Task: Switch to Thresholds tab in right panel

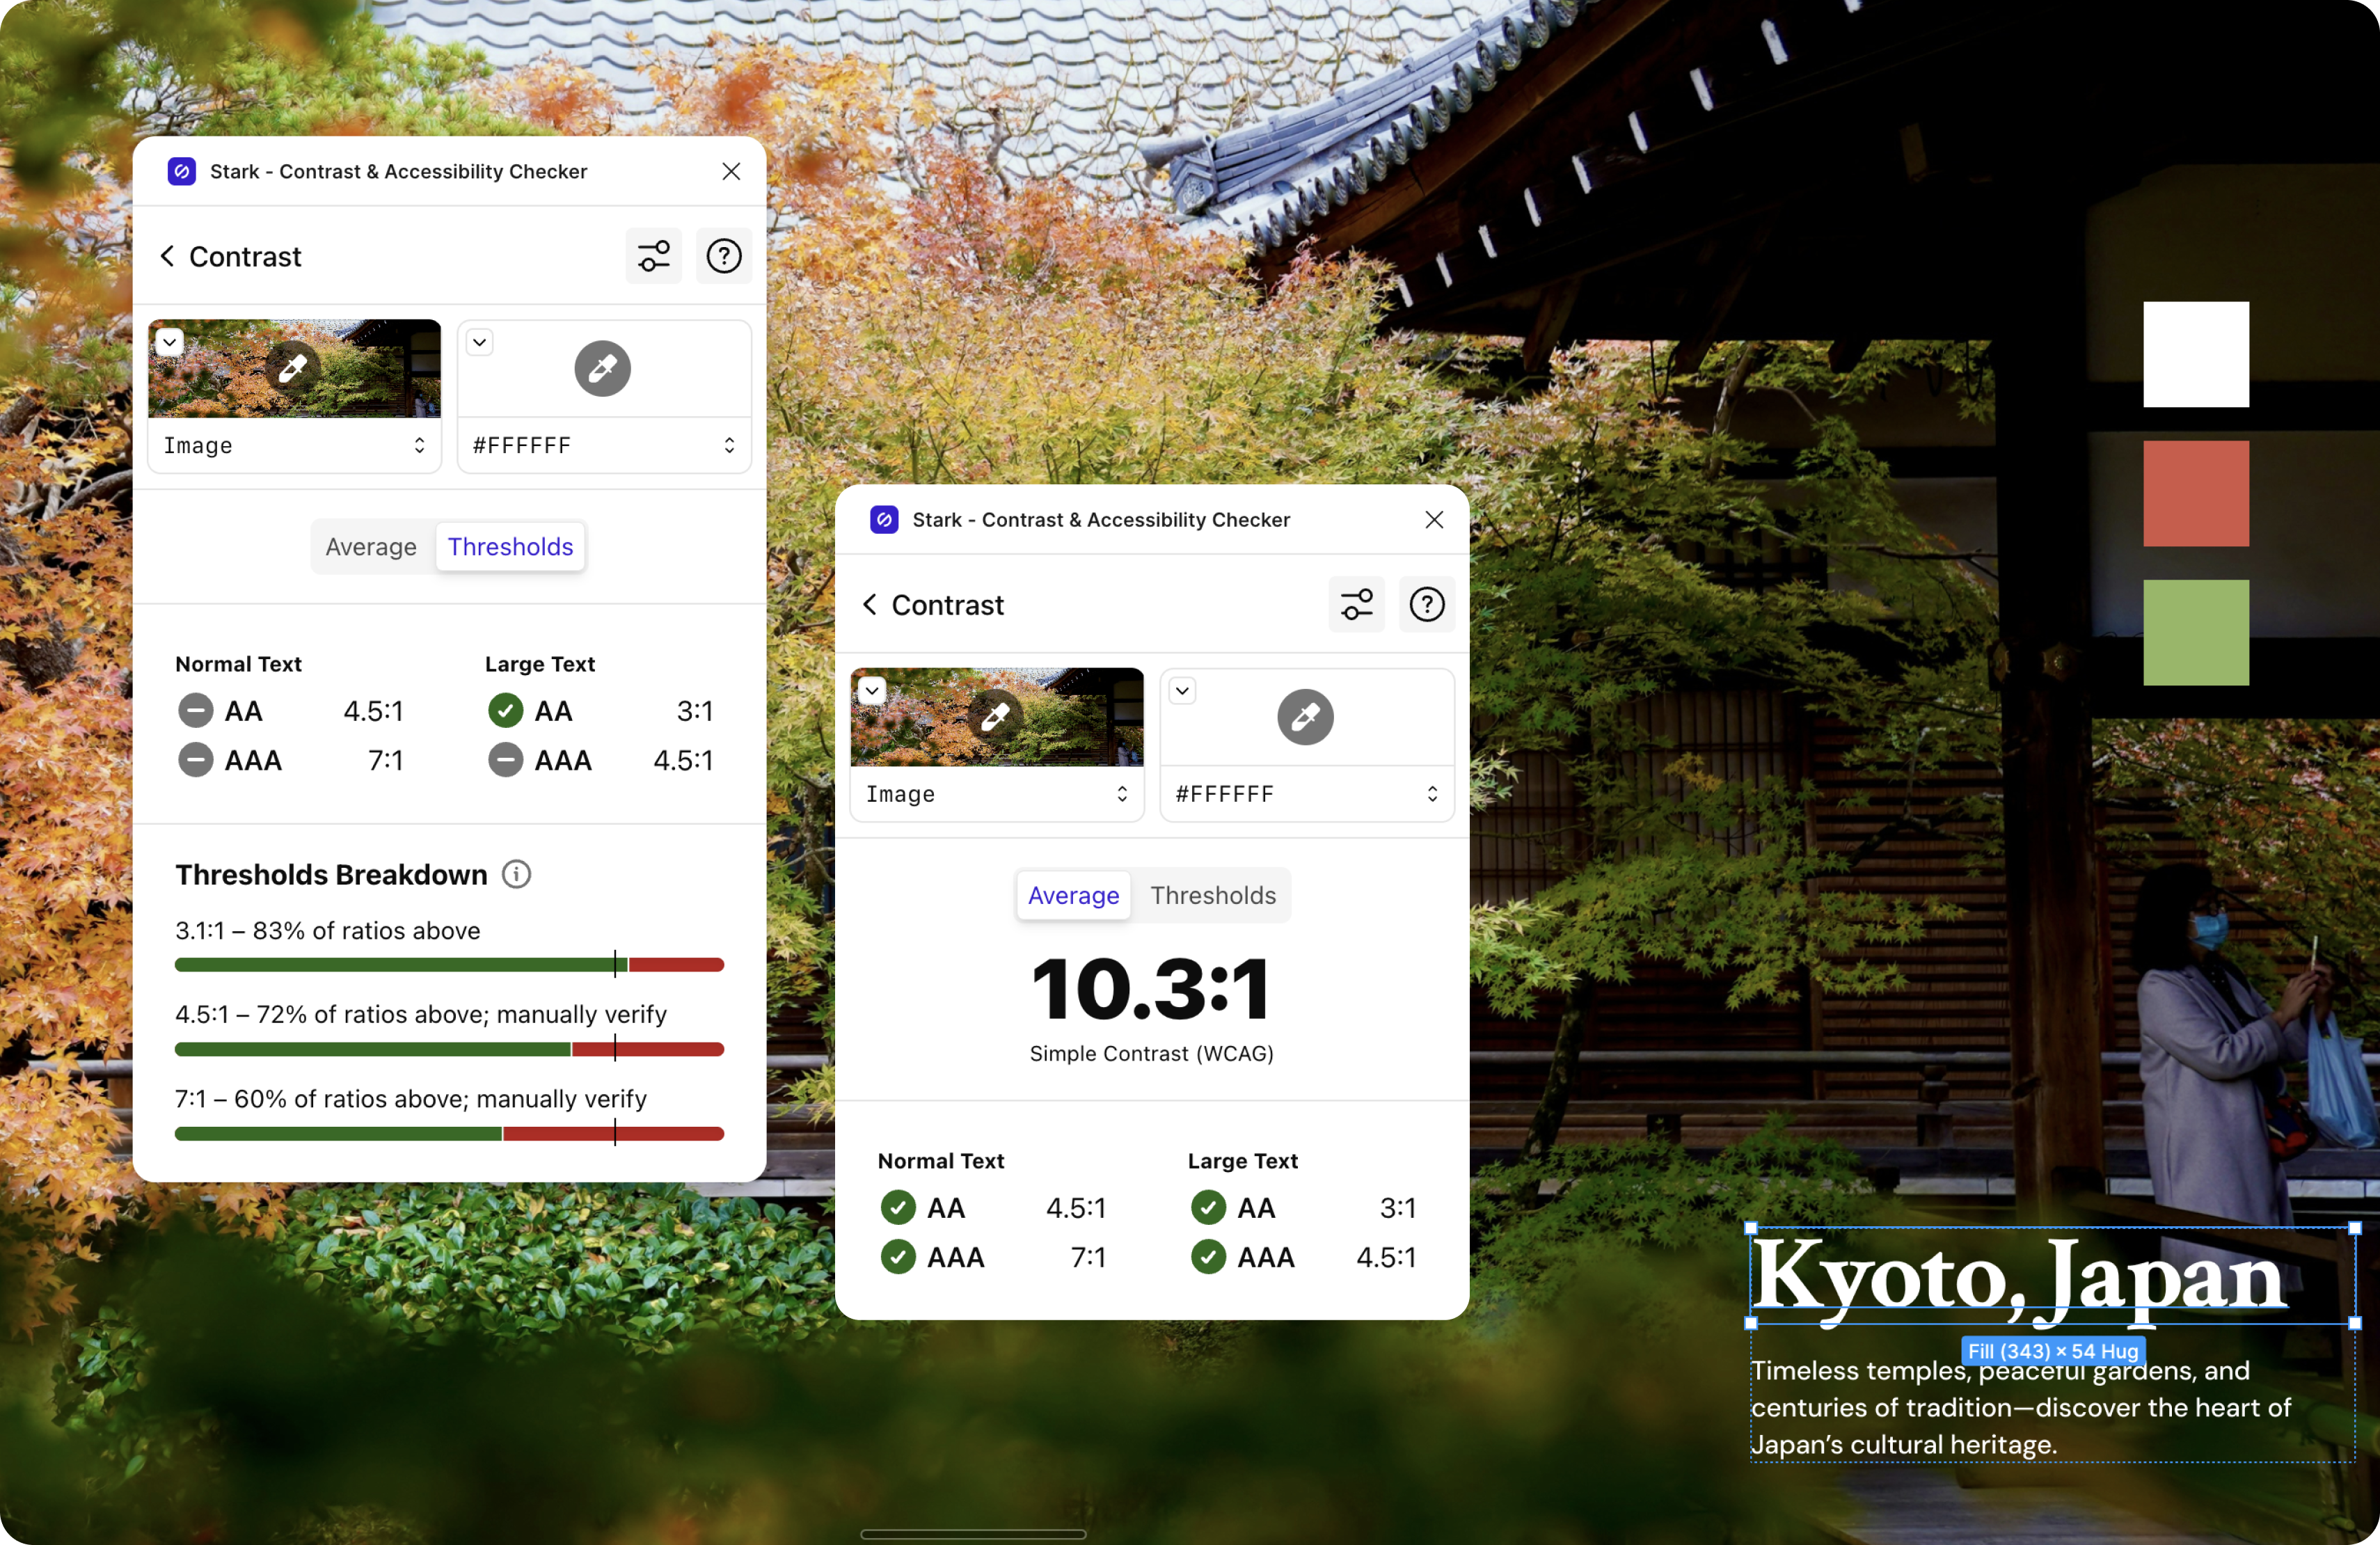Action: [1213, 895]
